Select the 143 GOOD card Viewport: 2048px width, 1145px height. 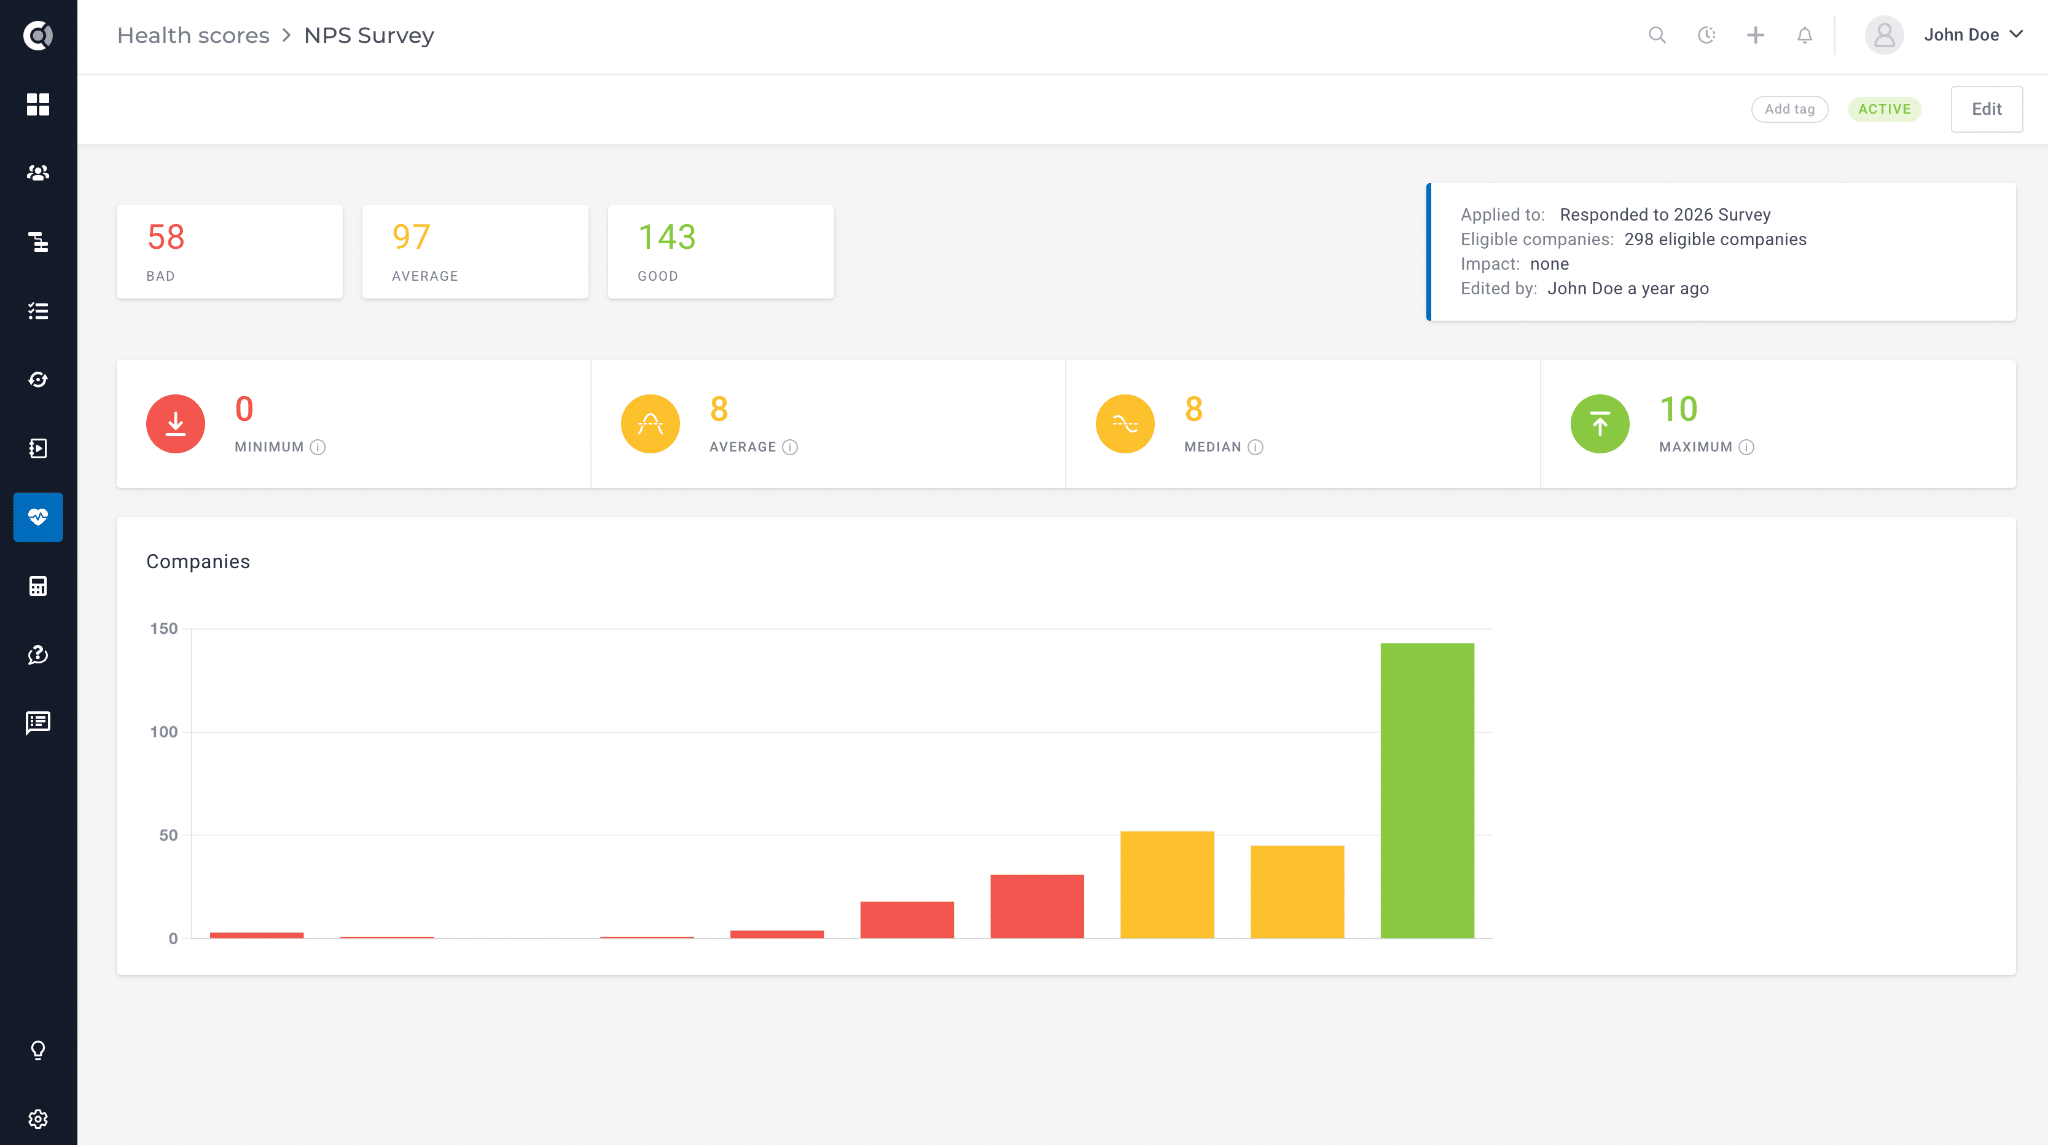(721, 252)
